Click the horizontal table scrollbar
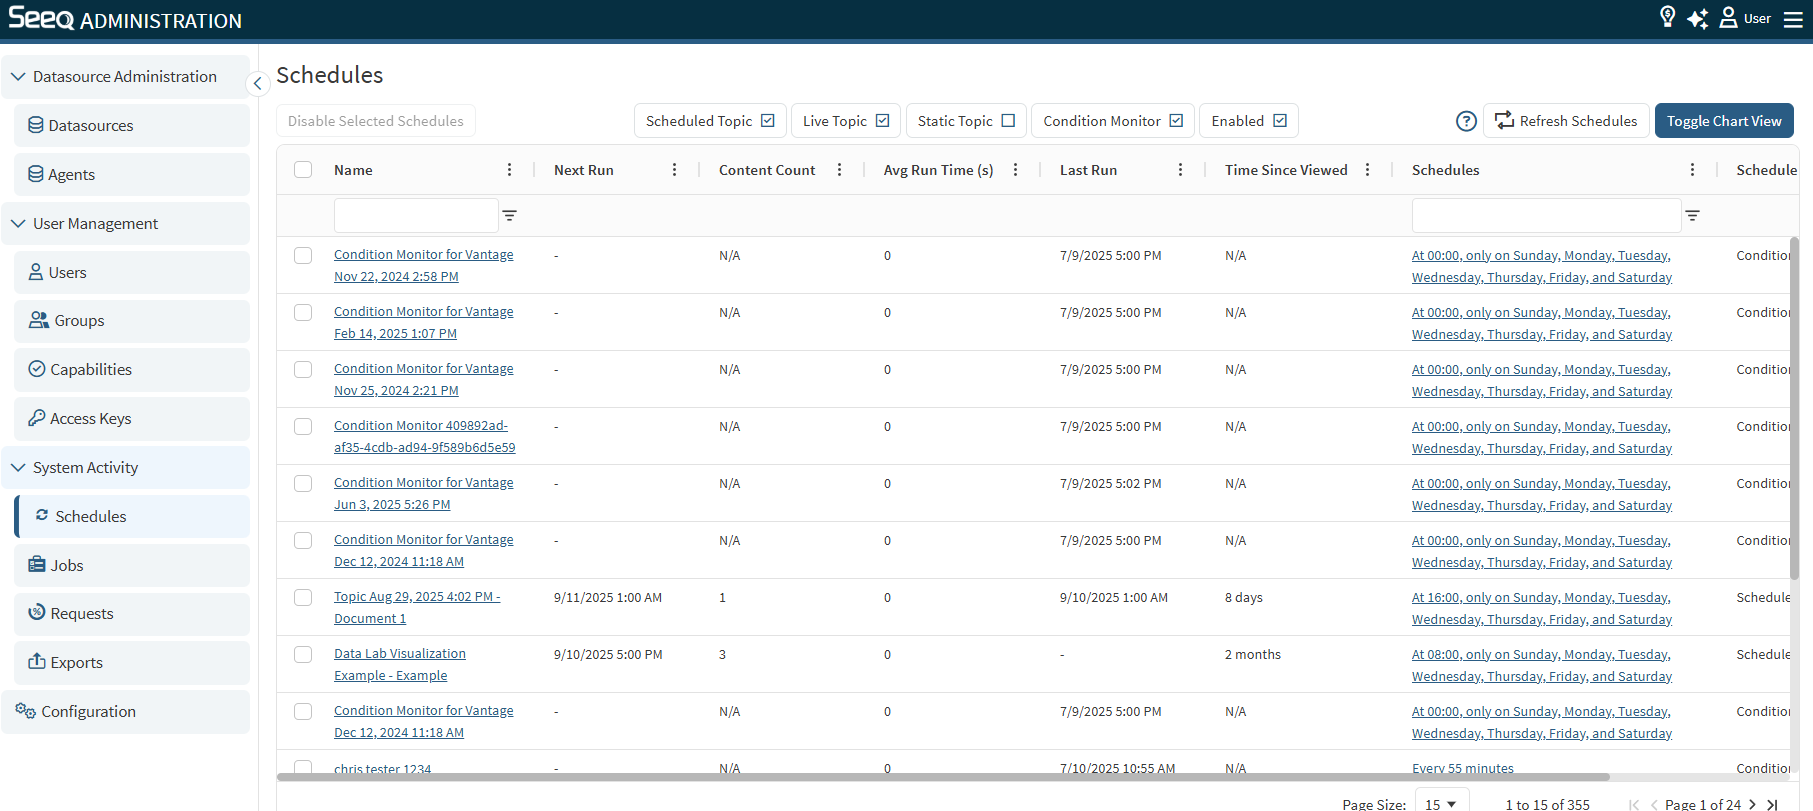Image resolution: width=1813 pixels, height=811 pixels. click(x=942, y=777)
